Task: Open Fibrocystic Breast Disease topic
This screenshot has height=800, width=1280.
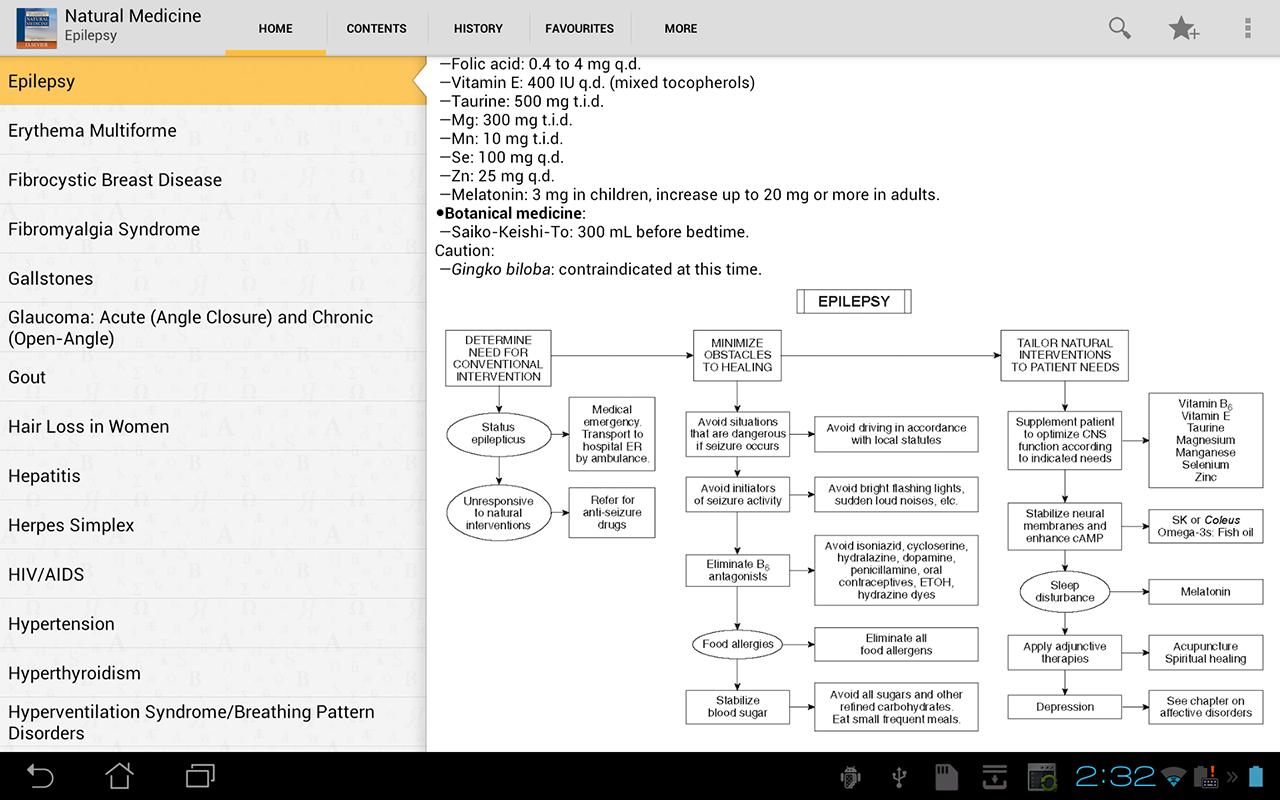Action: (213, 180)
